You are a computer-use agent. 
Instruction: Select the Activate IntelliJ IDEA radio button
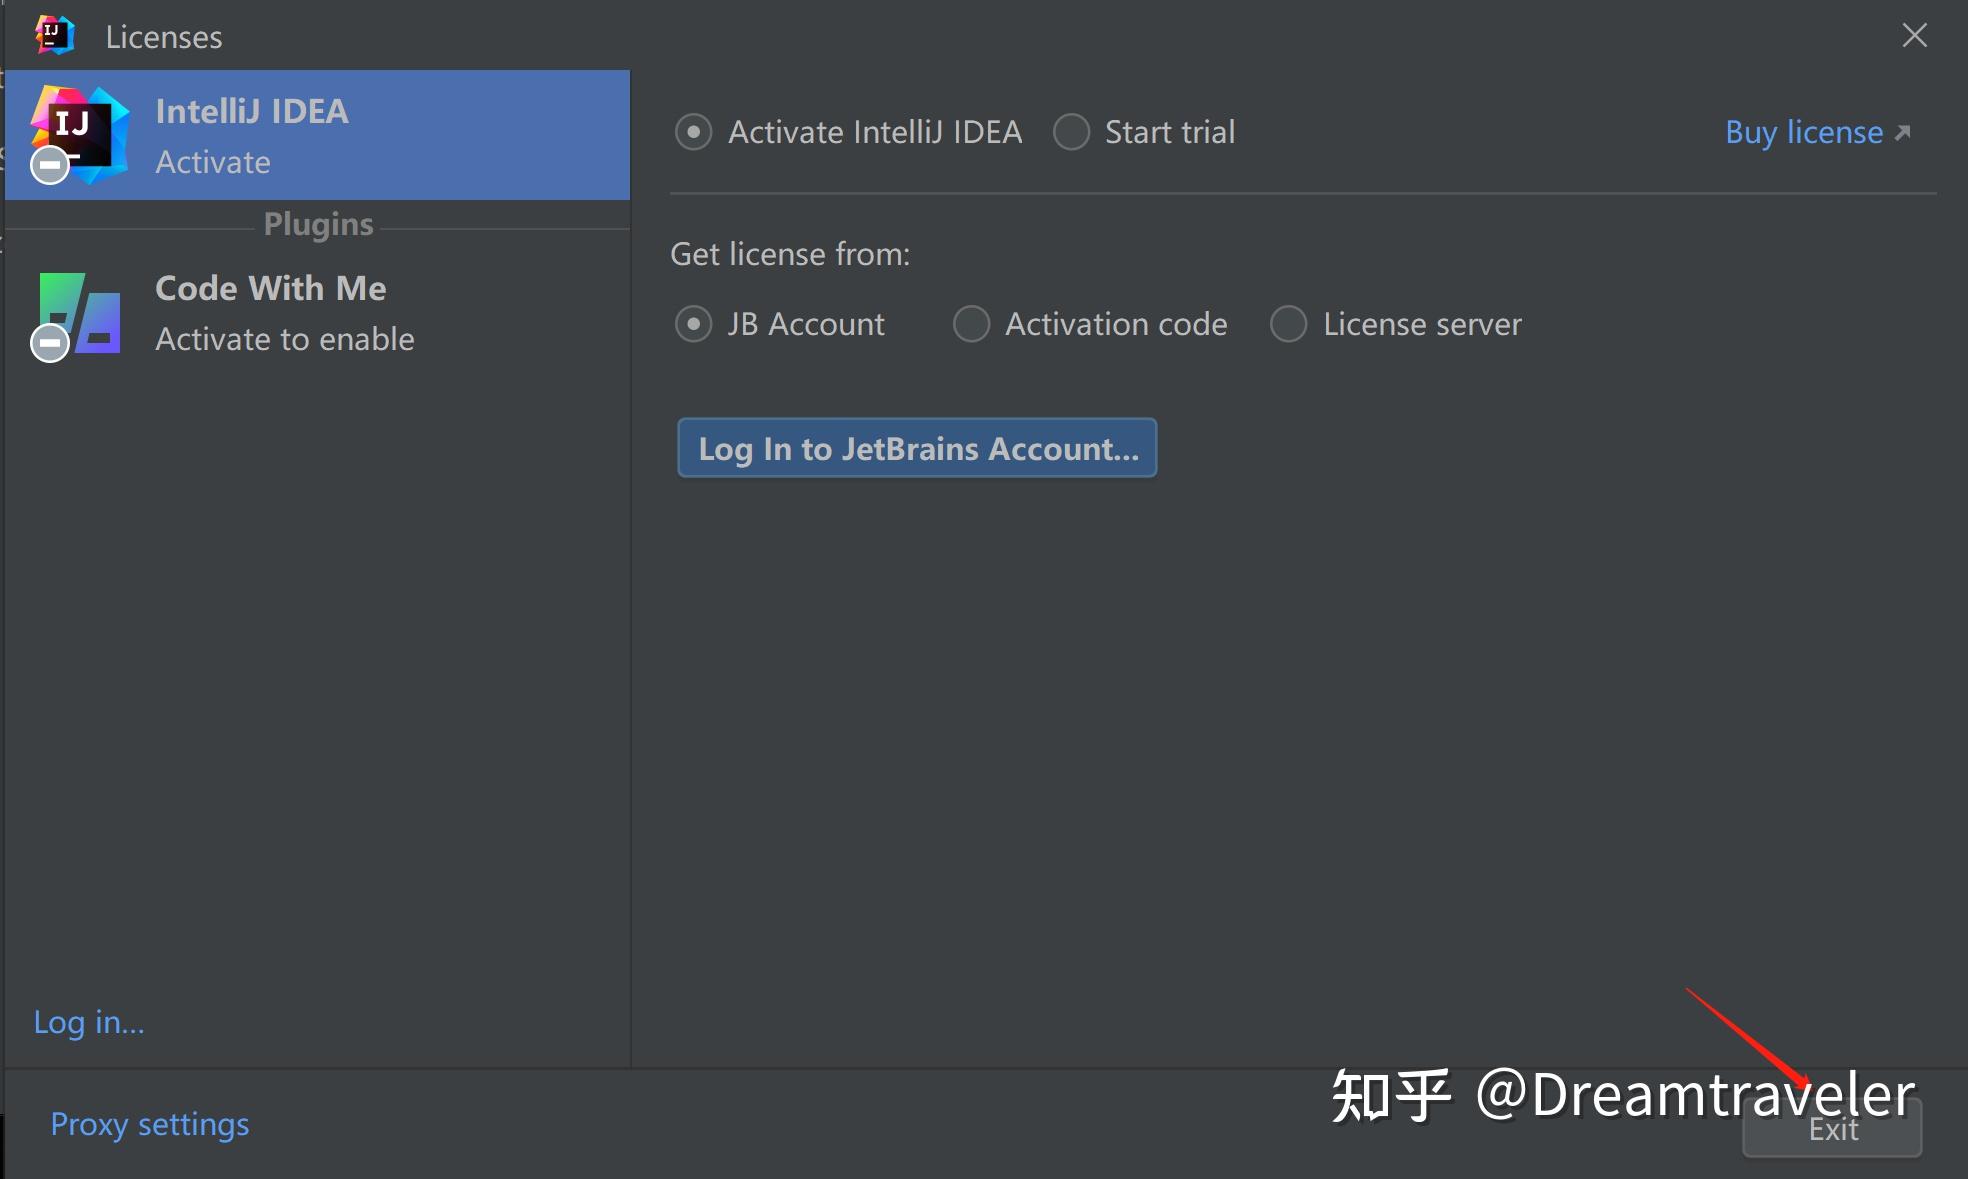click(x=693, y=131)
